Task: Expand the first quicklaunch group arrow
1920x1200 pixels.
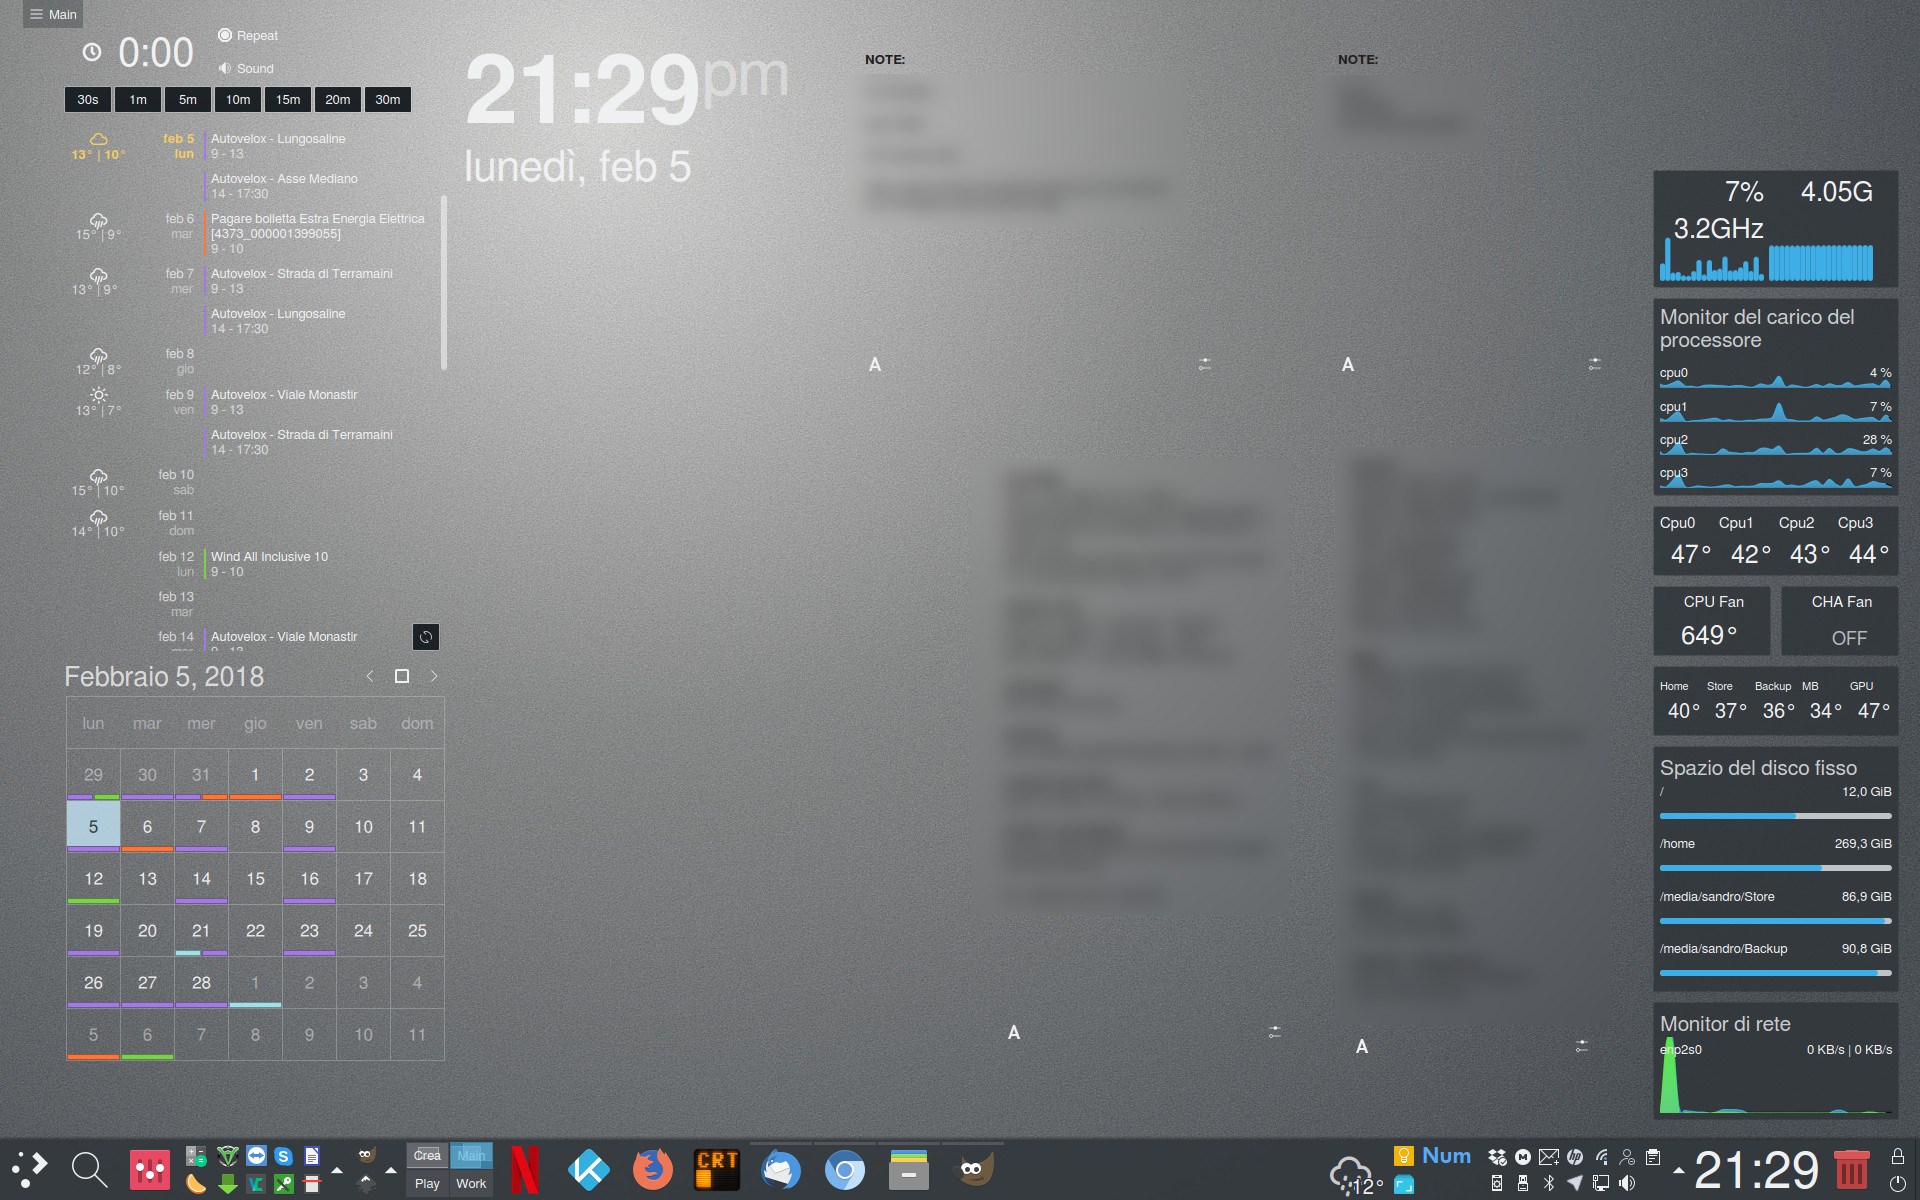Action: click(x=337, y=1169)
